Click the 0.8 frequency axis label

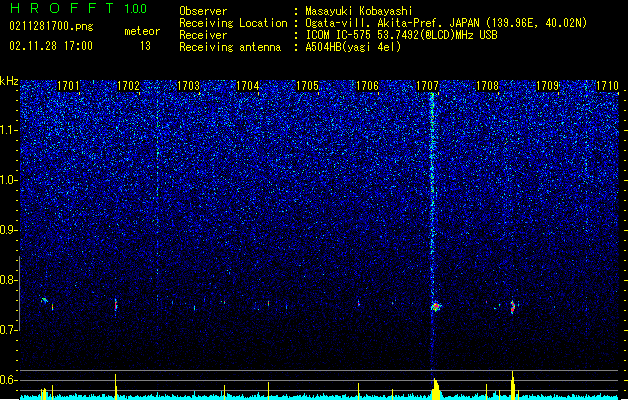coord(9,280)
